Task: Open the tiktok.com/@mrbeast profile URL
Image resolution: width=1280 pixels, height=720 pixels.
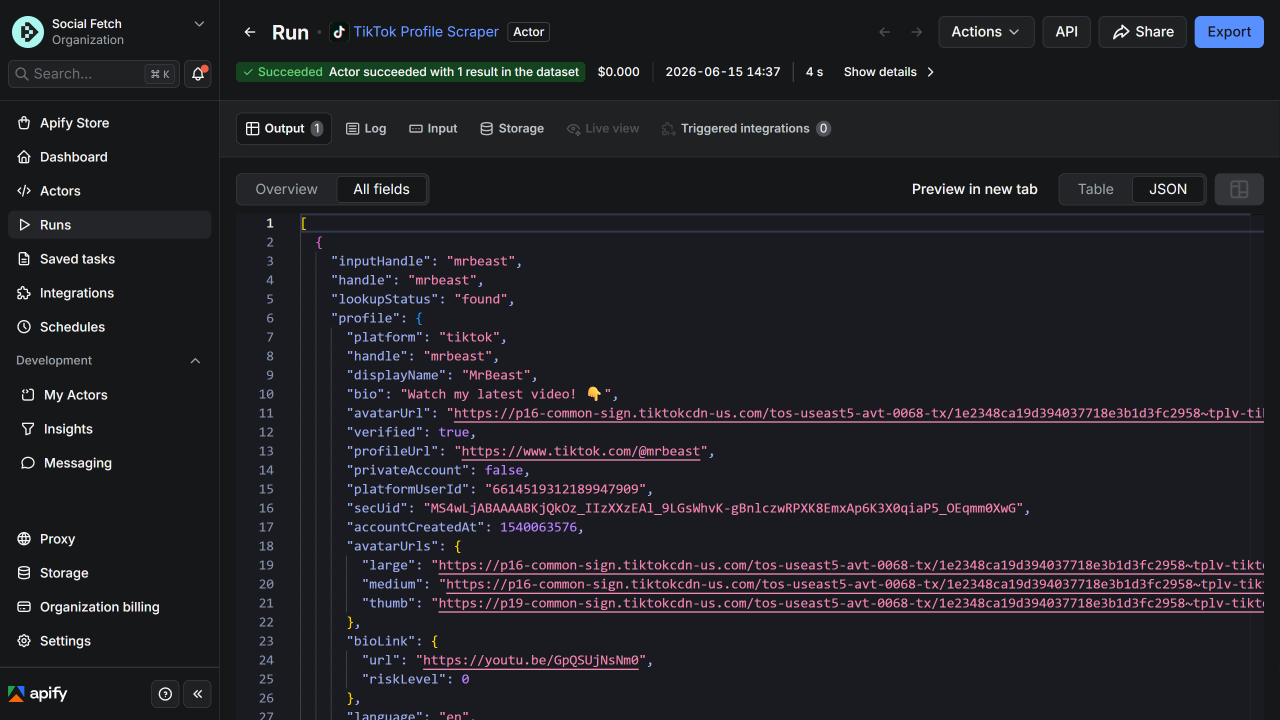Action: [581, 451]
